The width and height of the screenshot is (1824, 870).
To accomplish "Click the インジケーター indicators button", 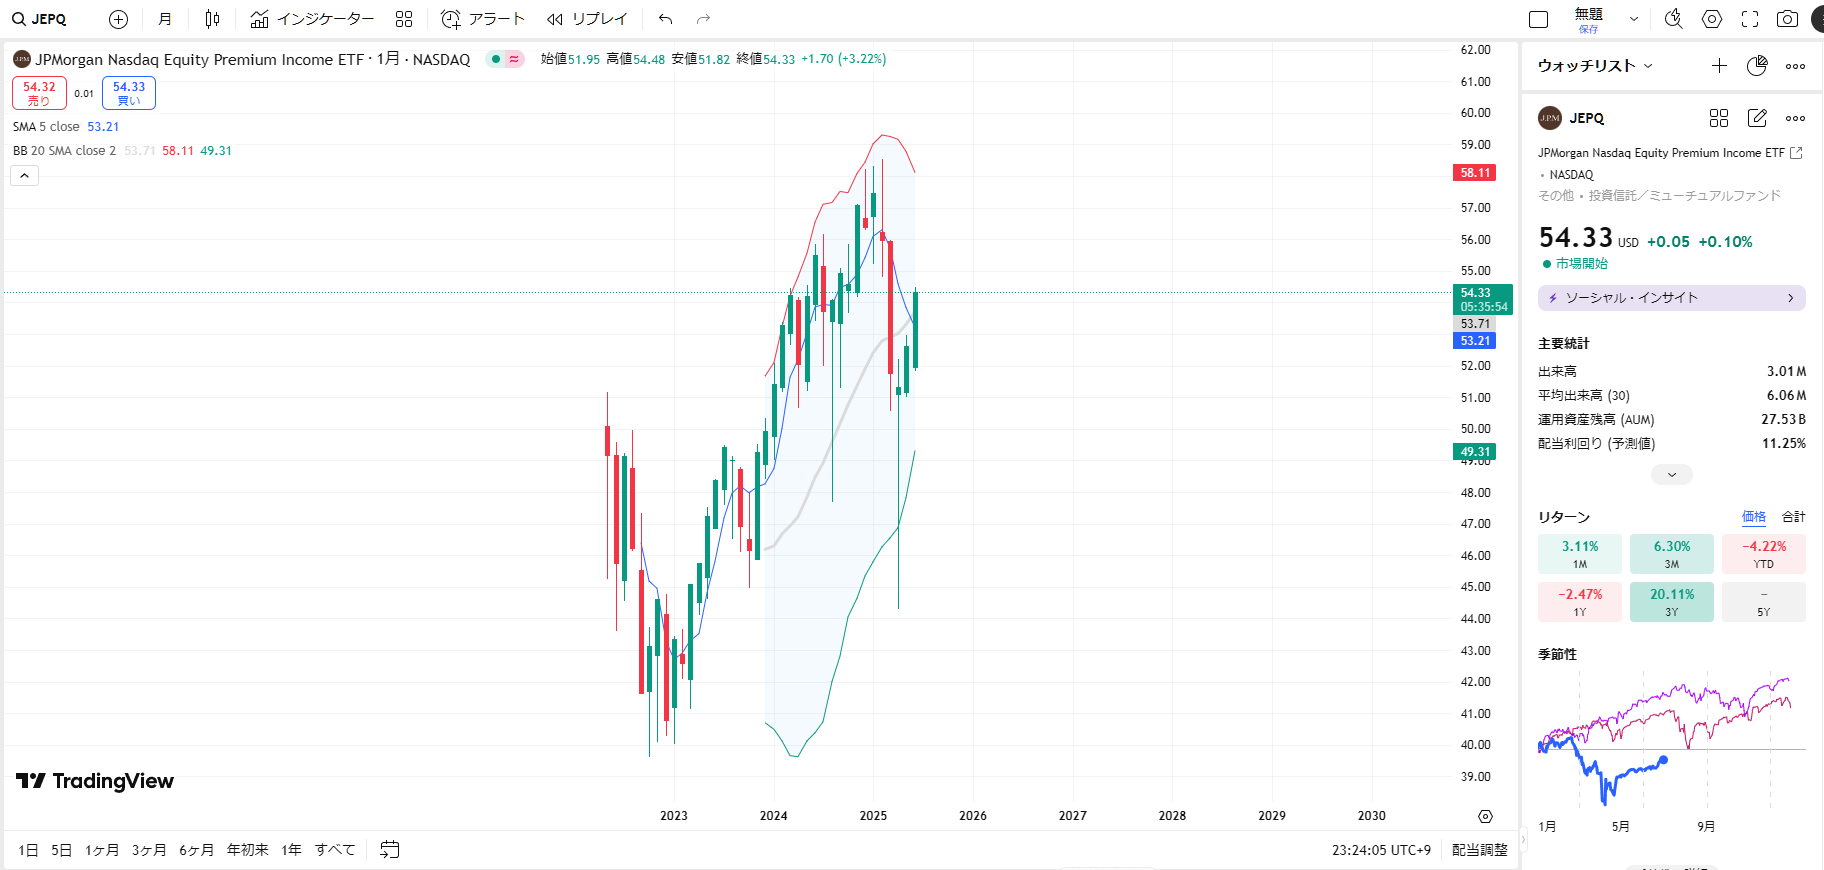I will coord(313,19).
